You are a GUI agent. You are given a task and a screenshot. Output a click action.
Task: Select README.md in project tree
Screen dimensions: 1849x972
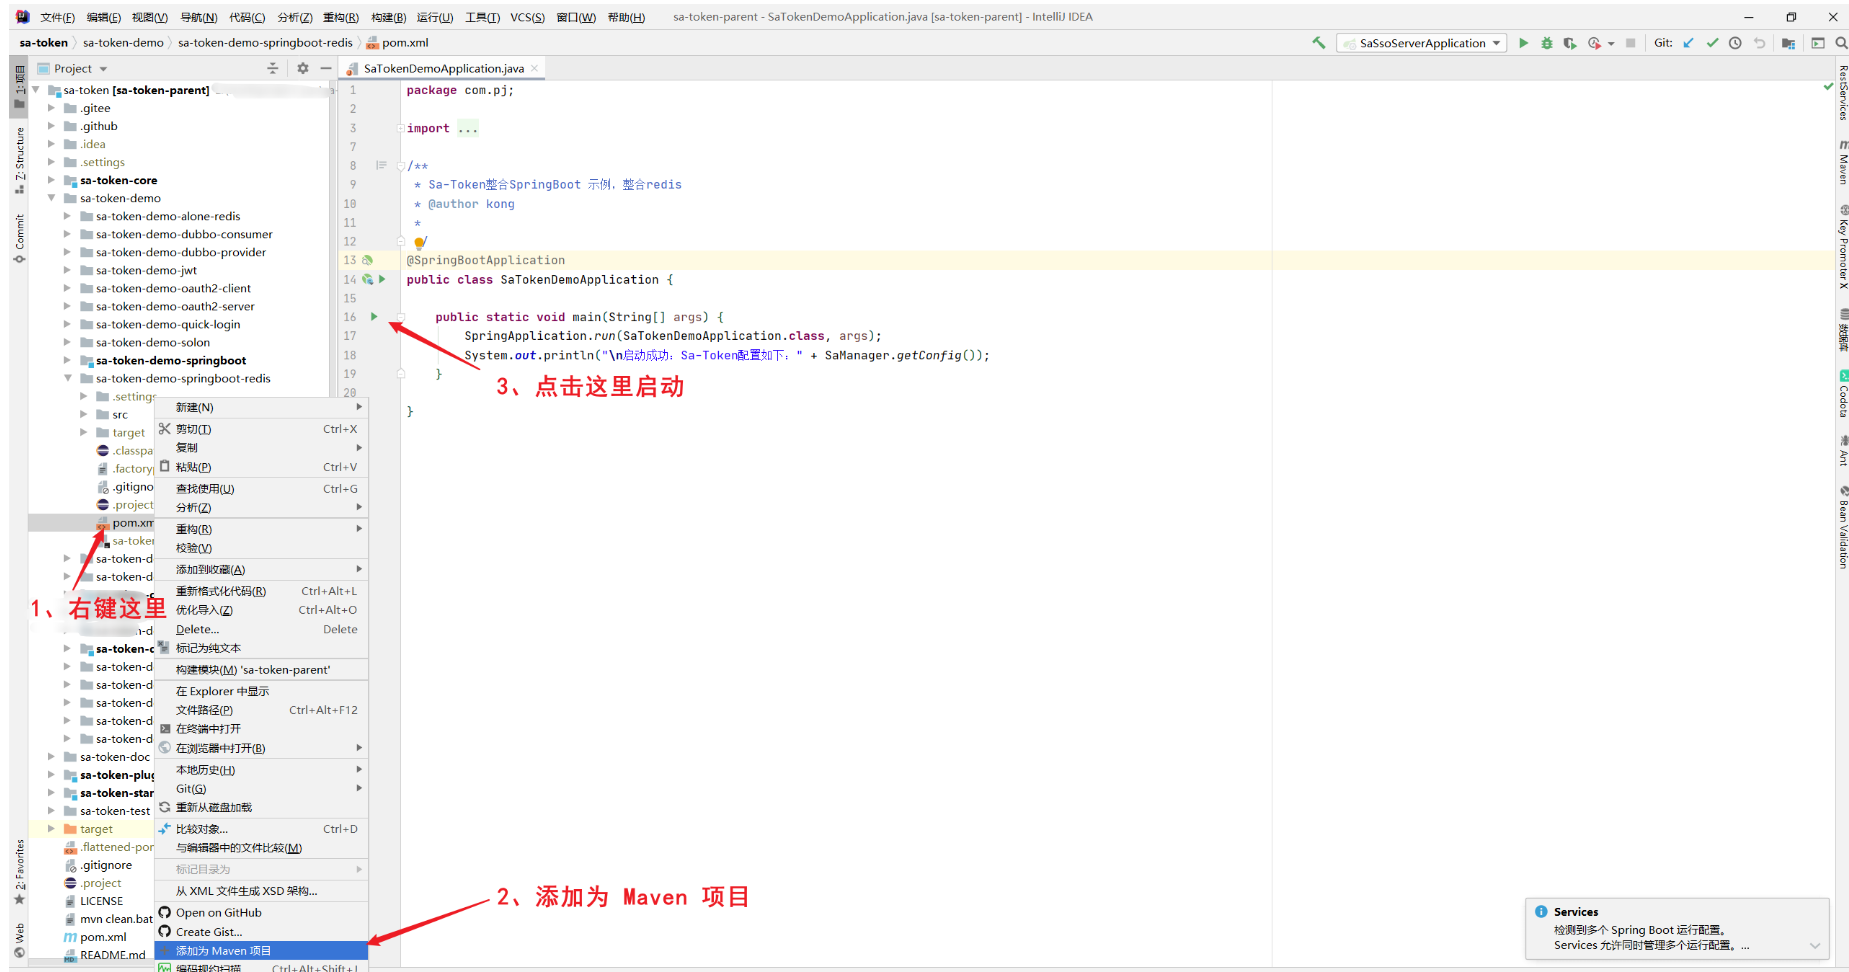coord(112,955)
